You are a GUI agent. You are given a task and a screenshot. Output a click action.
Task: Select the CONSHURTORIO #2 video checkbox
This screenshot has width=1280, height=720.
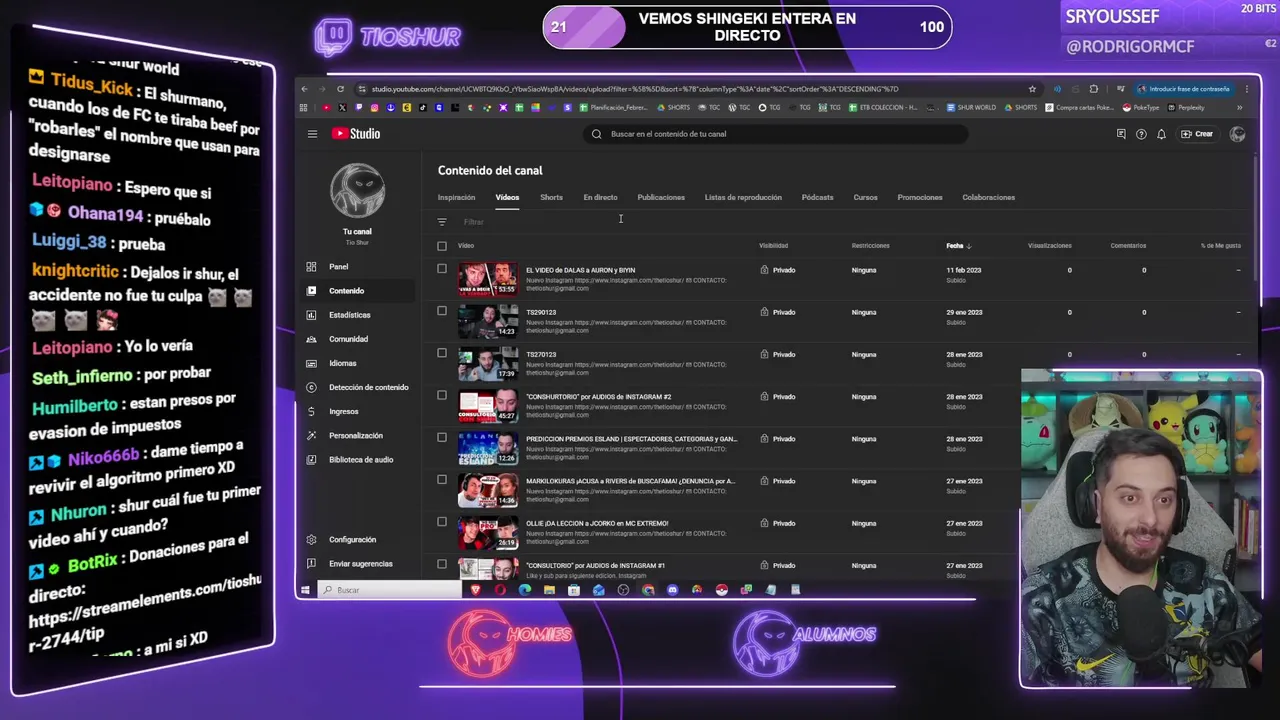pos(442,395)
